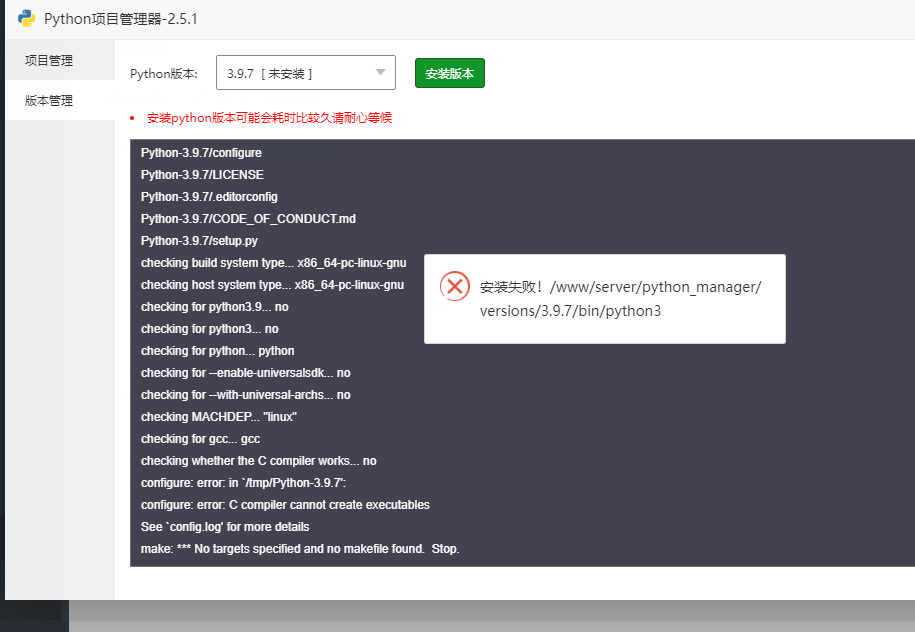This screenshot has width=915, height=632.
Task: Click log line make: No targets specified
Action: 300,549
